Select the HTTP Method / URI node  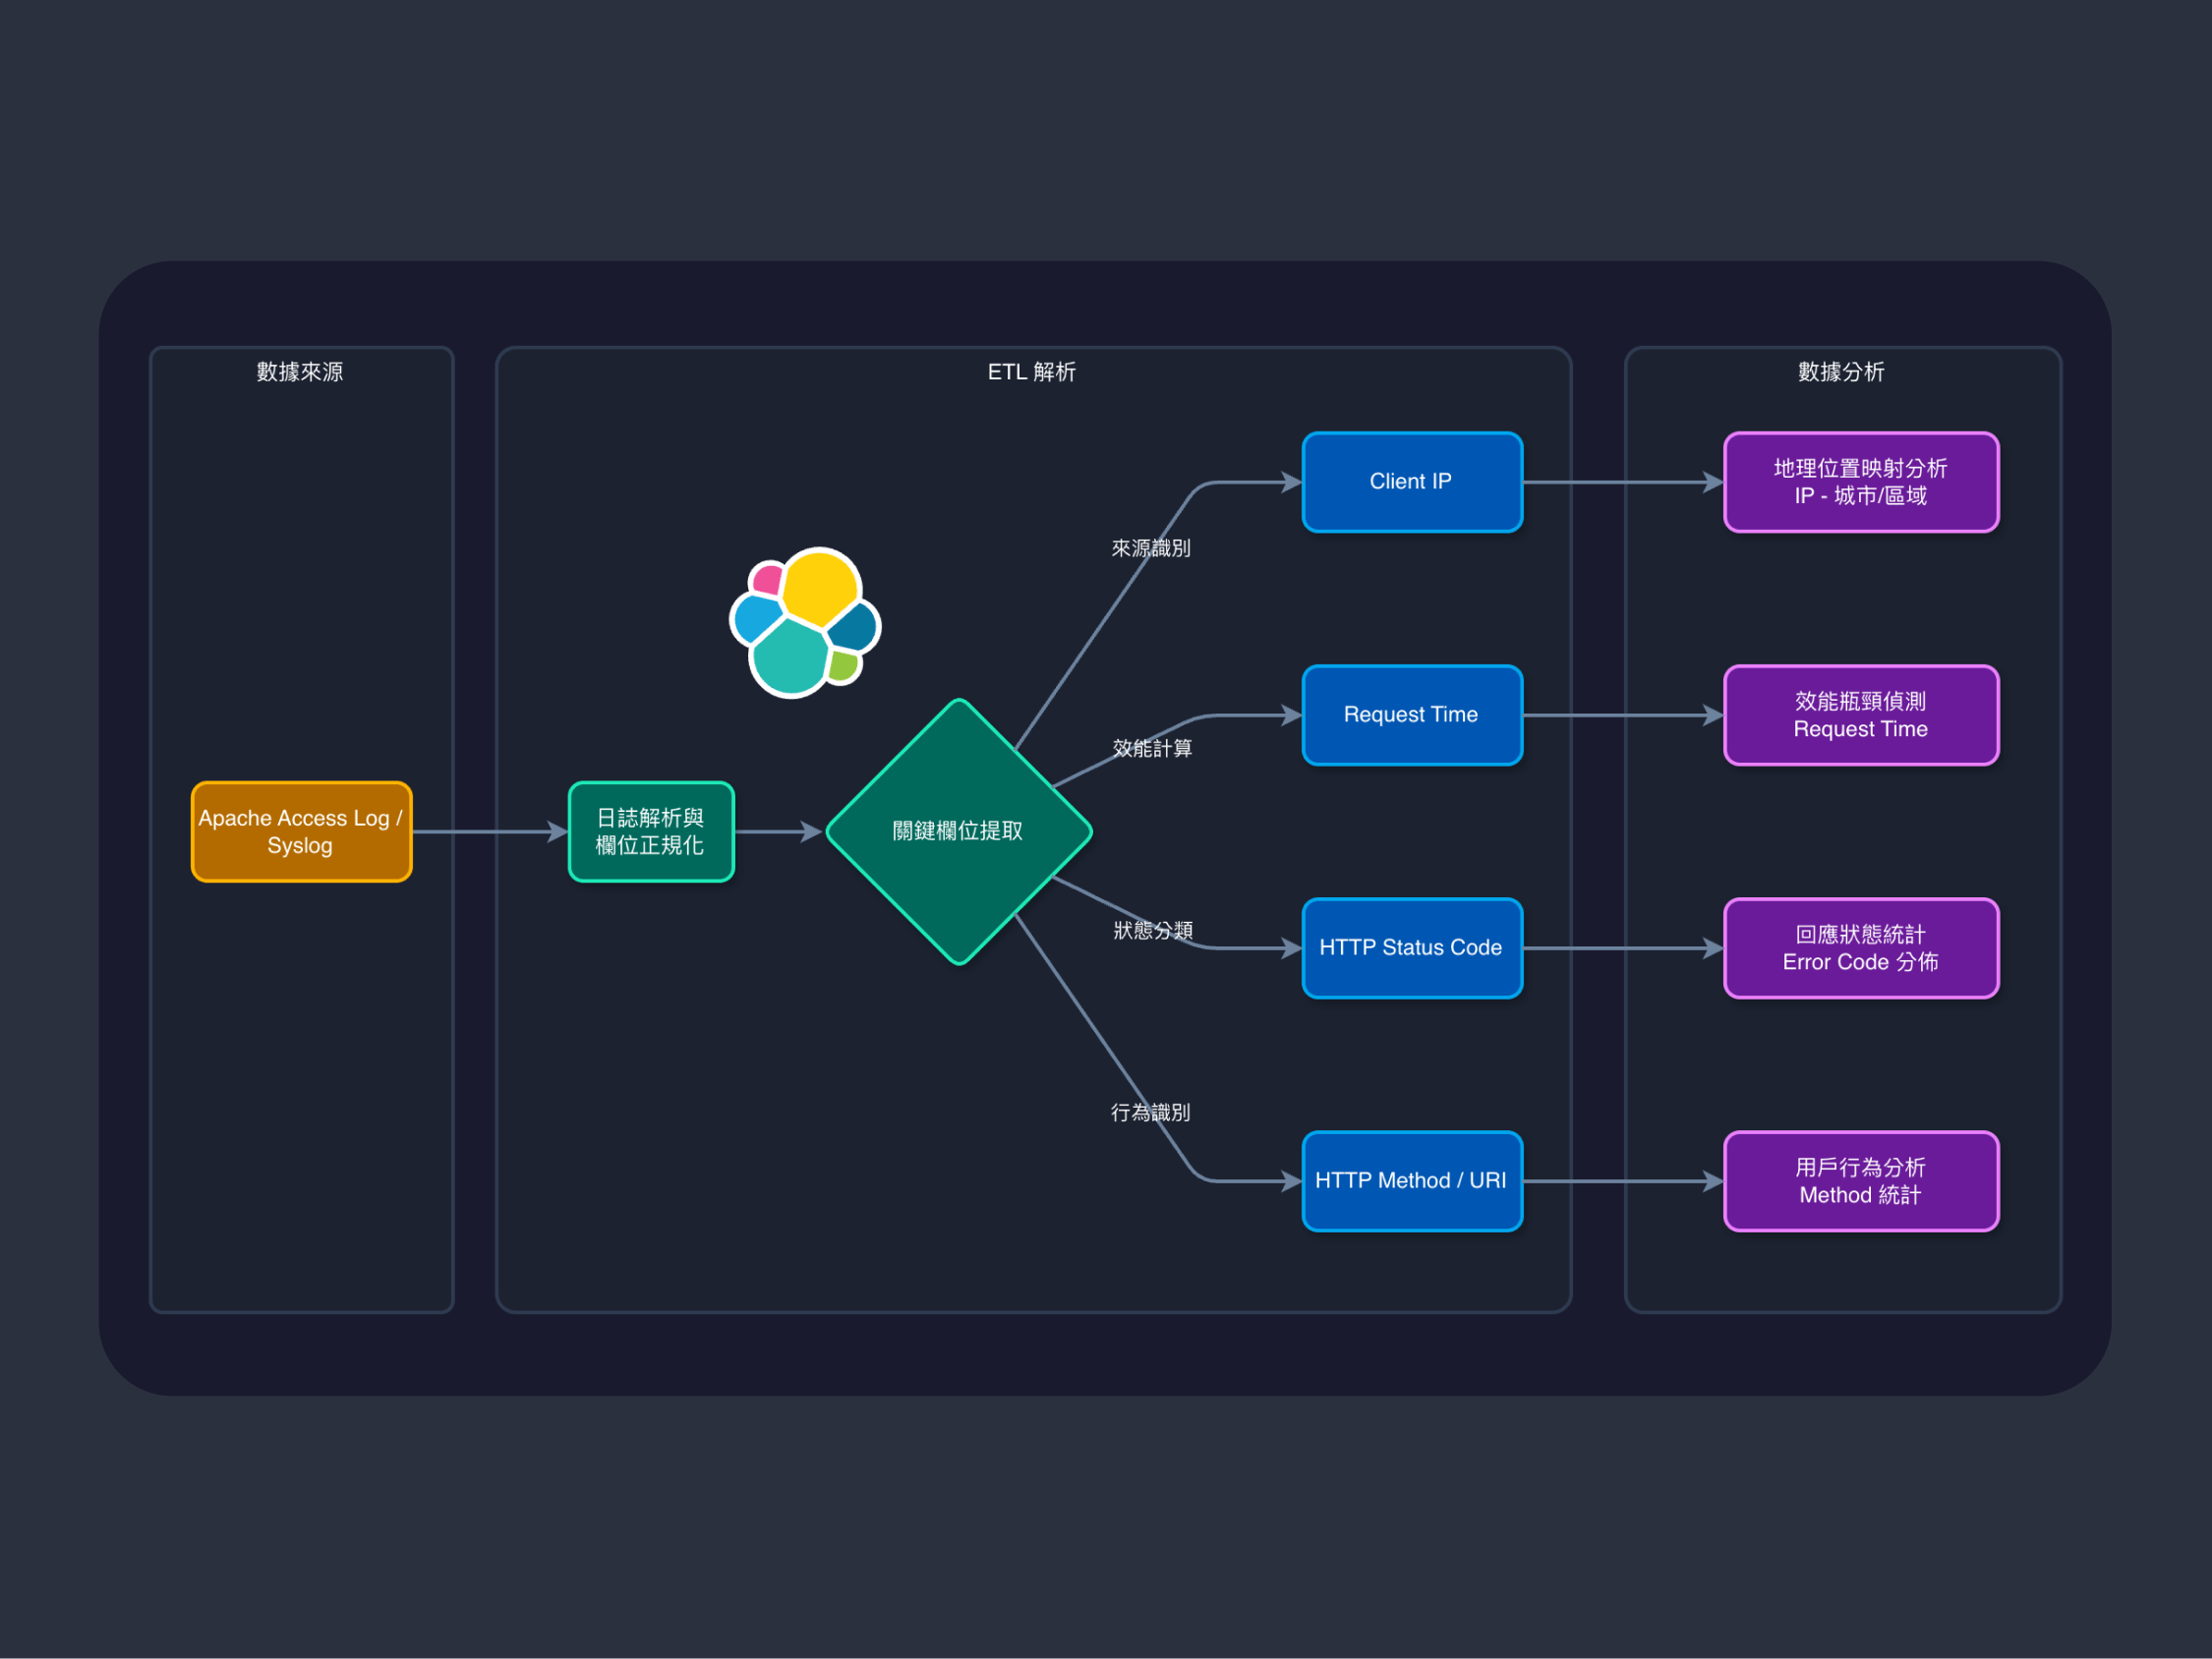[x=1411, y=1181]
